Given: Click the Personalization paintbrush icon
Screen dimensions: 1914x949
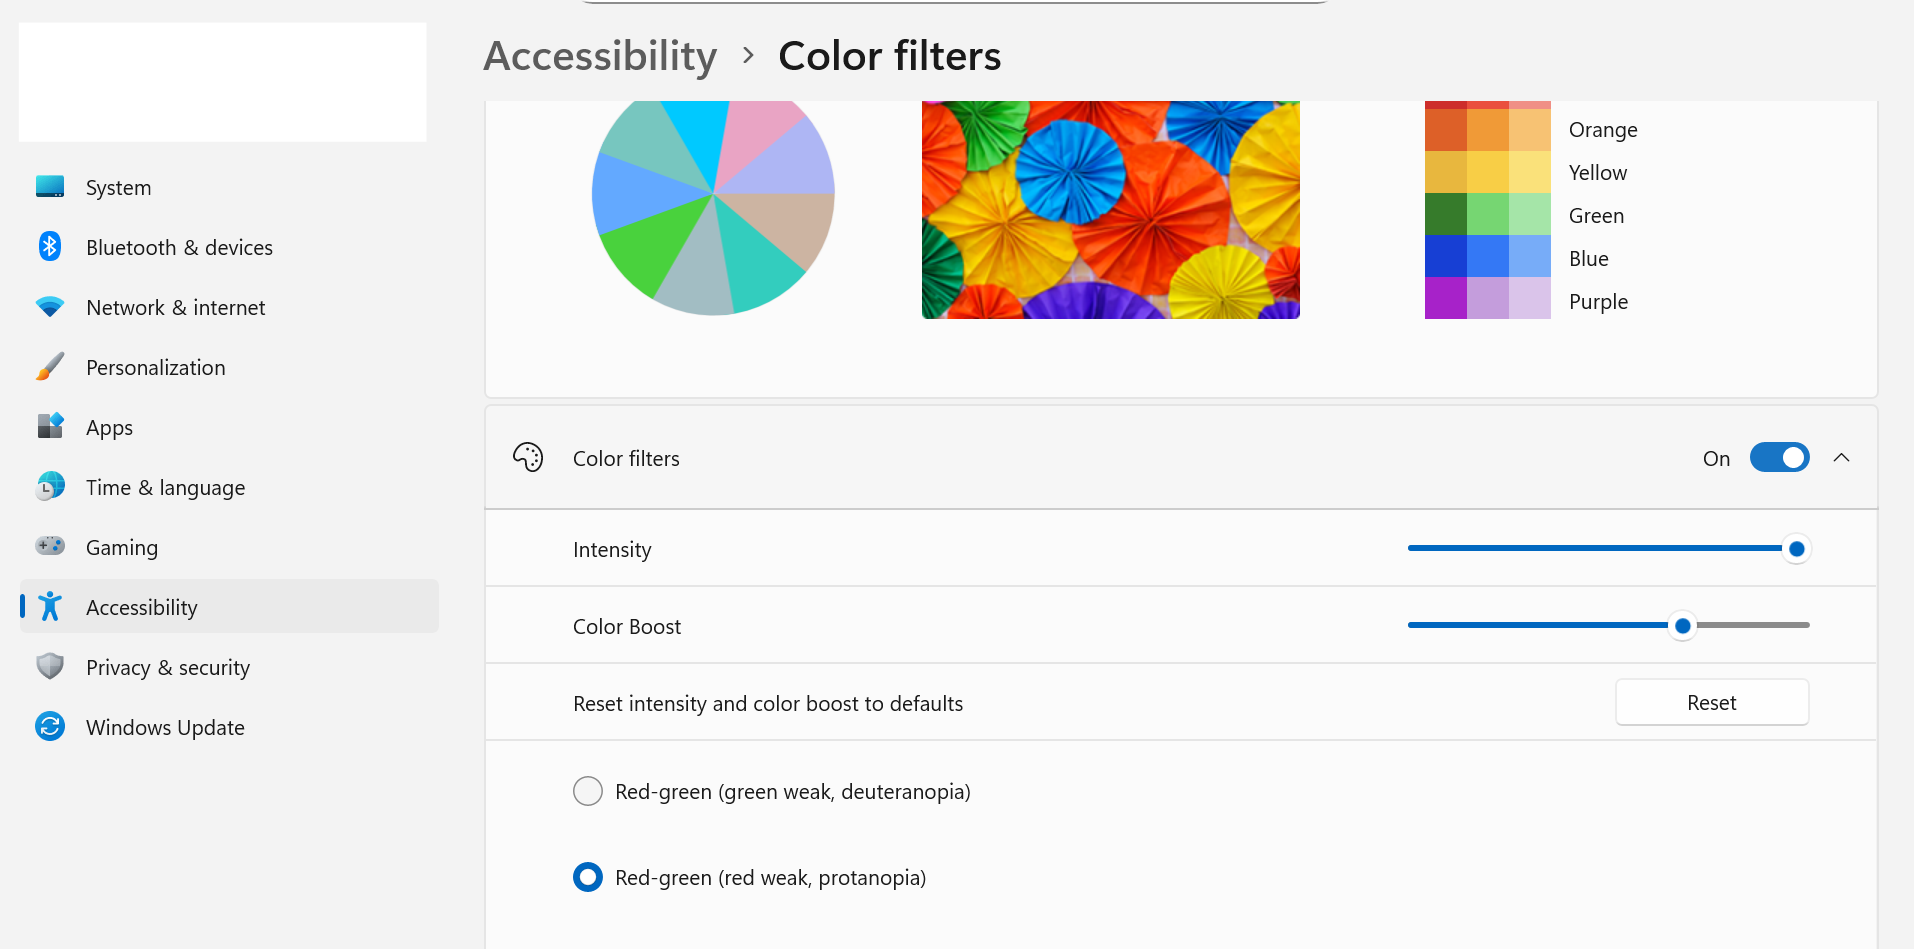Looking at the screenshot, I should (x=50, y=367).
